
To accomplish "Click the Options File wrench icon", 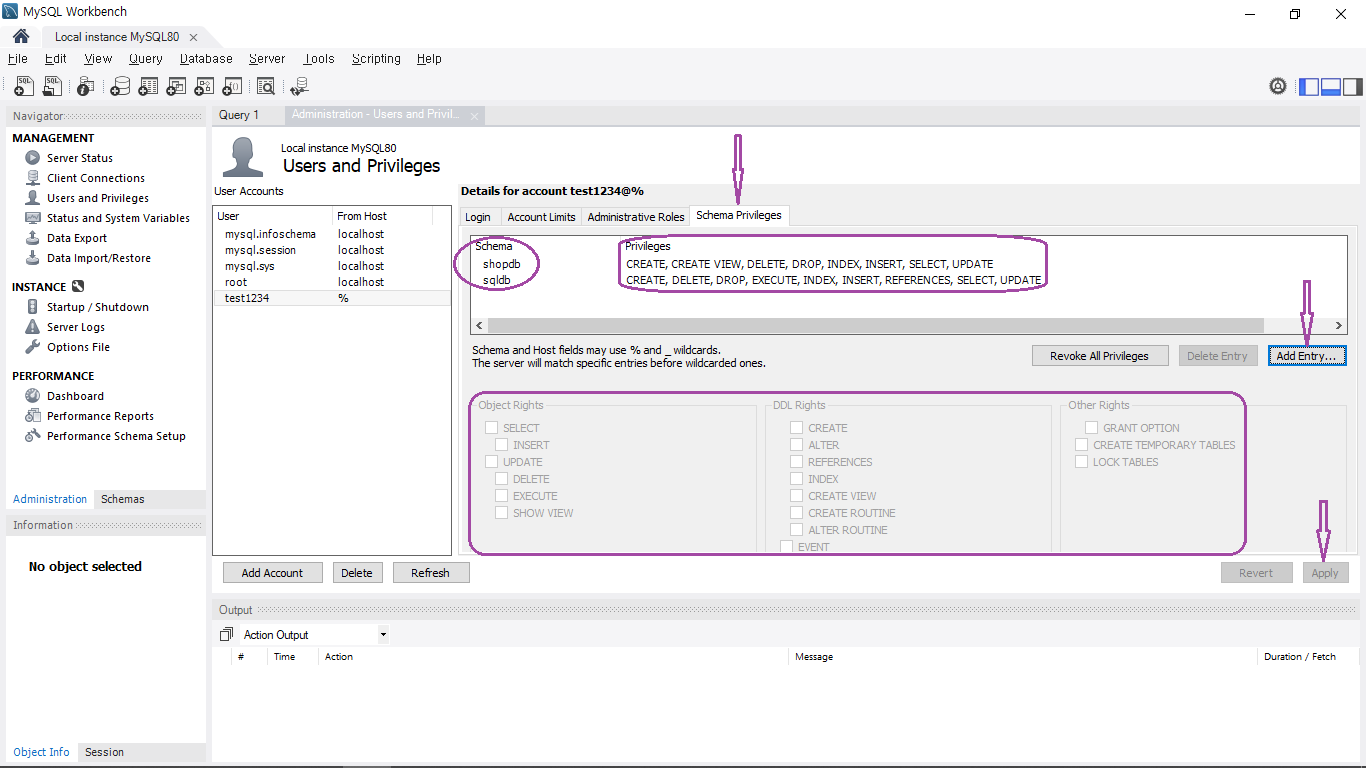I will point(33,347).
